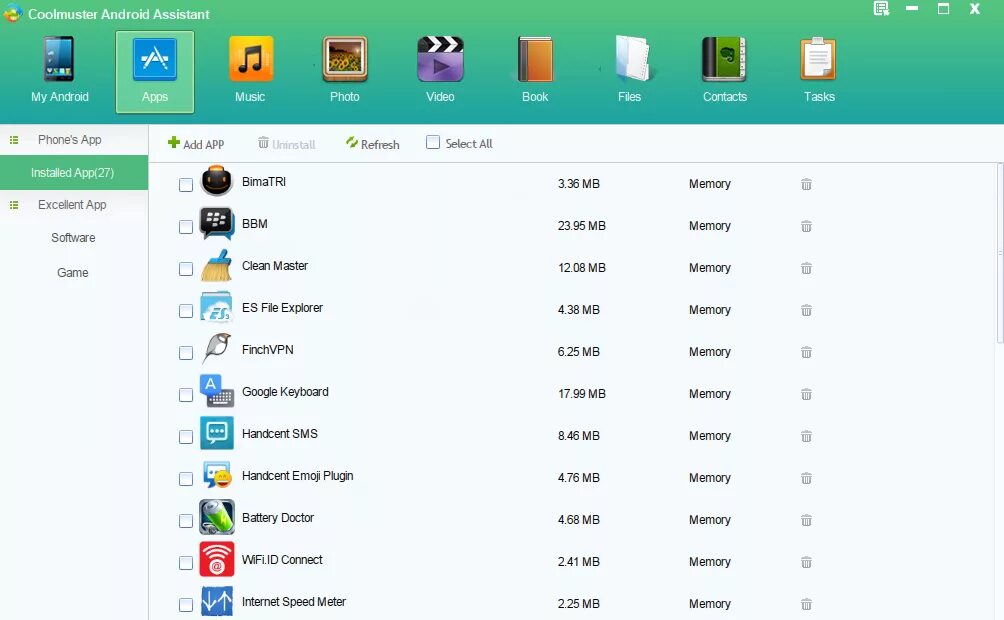Tick the WiFi.ID Connect checkbox

pyautogui.click(x=186, y=563)
